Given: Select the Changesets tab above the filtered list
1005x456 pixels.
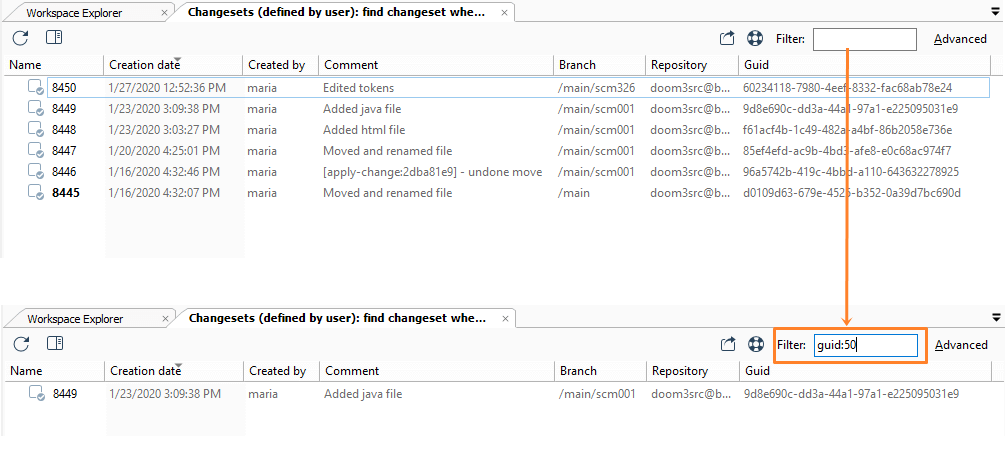Looking at the screenshot, I should click(x=337, y=317).
